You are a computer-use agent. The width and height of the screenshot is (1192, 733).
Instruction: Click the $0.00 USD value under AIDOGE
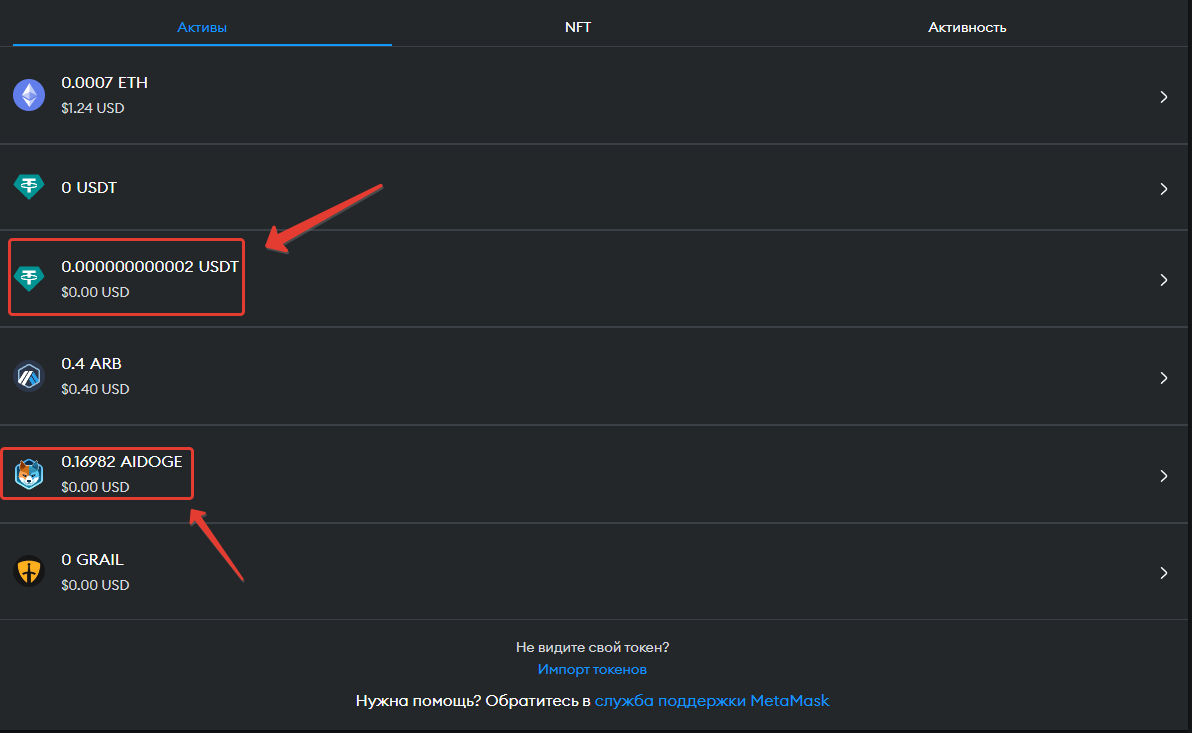tap(95, 487)
